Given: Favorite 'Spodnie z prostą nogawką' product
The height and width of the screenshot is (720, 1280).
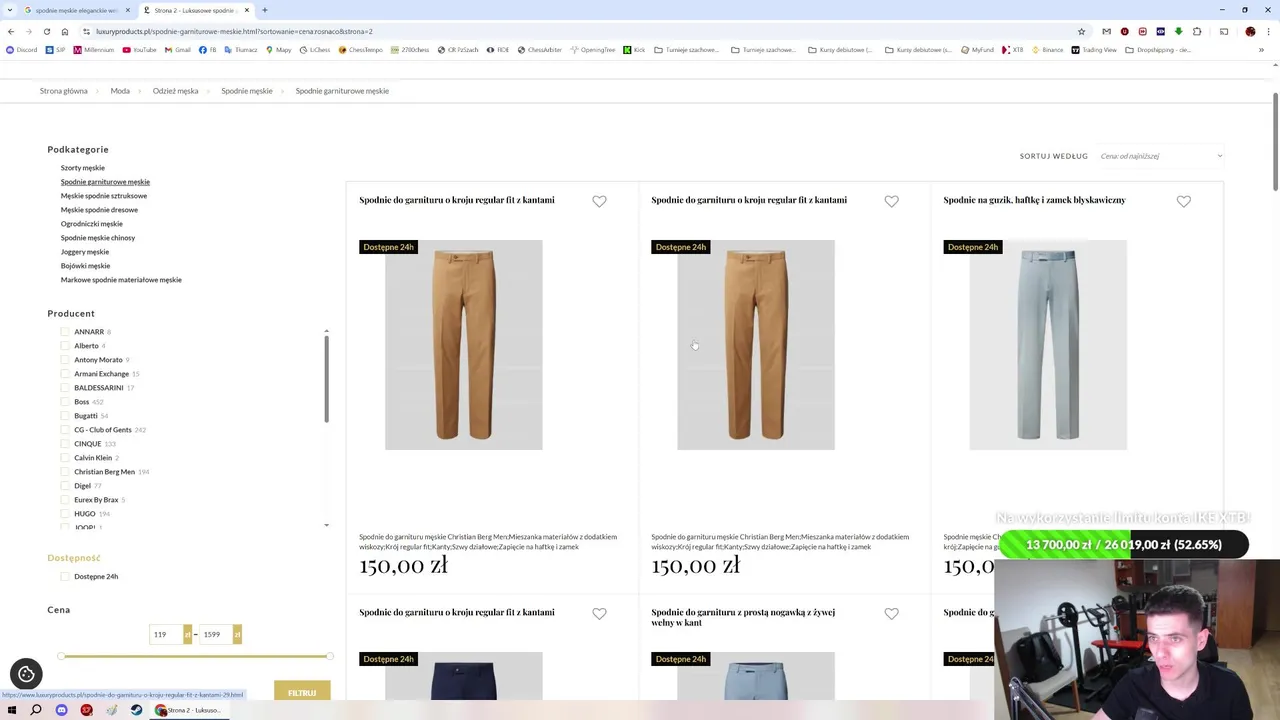Looking at the screenshot, I should (891, 614).
